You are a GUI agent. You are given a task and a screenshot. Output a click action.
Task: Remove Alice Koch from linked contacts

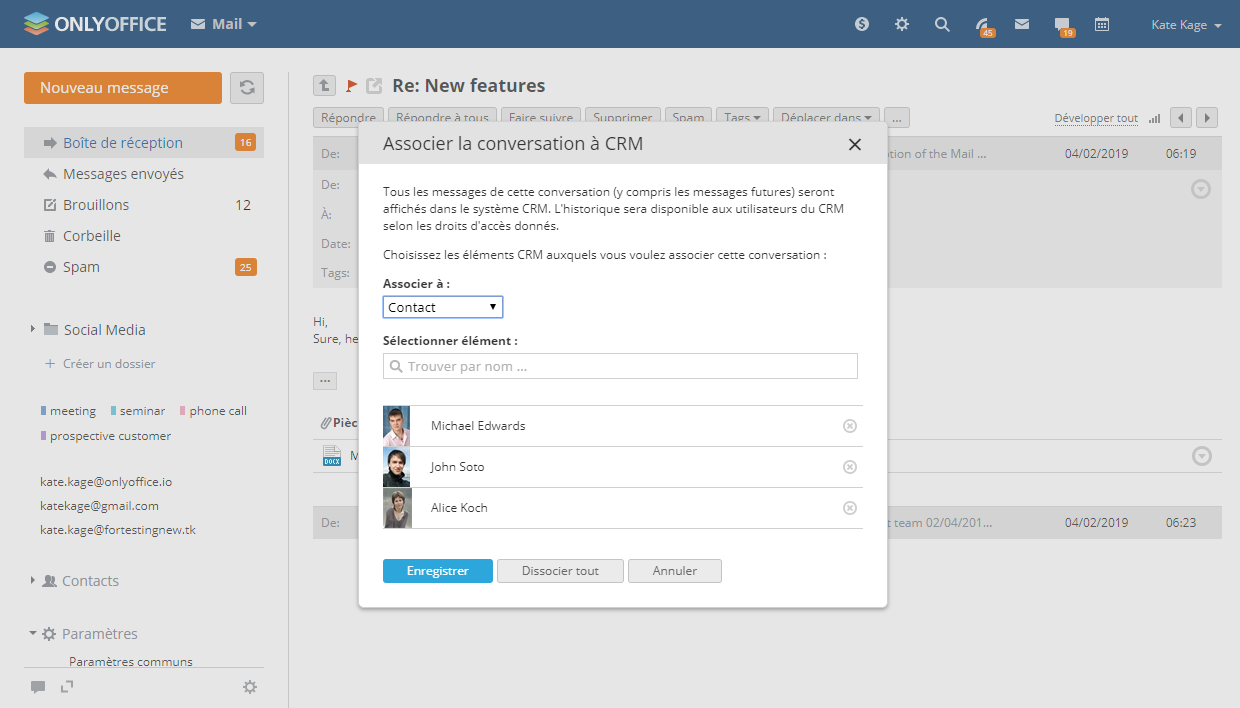tap(850, 508)
